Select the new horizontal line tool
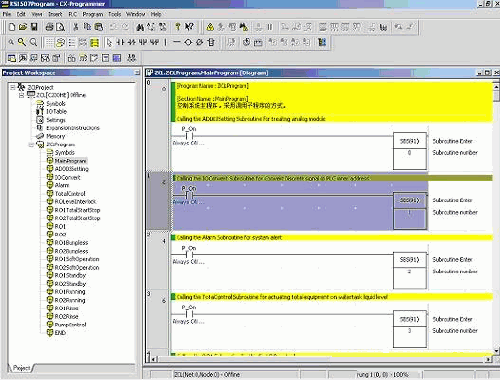 [x=177, y=42]
